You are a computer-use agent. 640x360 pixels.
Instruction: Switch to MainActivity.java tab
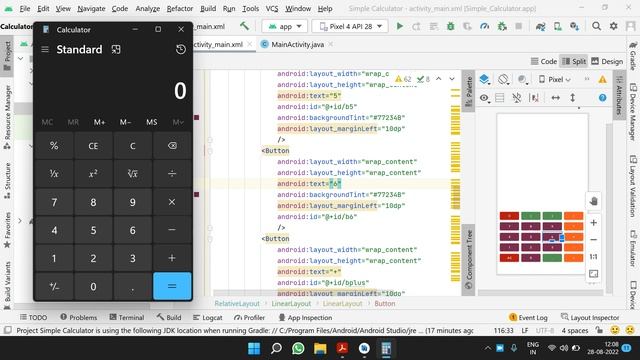[x=297, y=44]
